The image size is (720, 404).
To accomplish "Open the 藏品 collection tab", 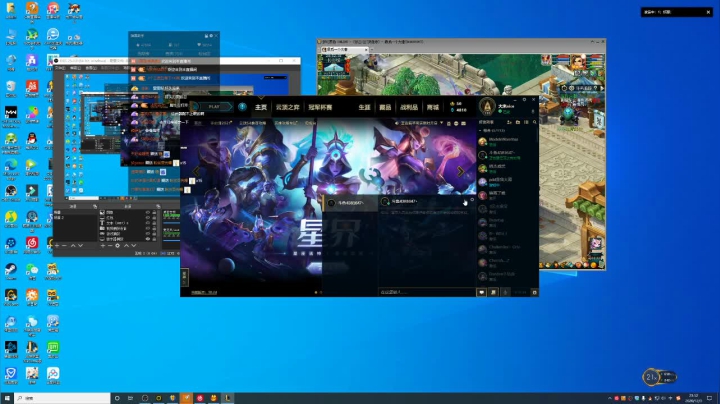I will coord(385,107).
